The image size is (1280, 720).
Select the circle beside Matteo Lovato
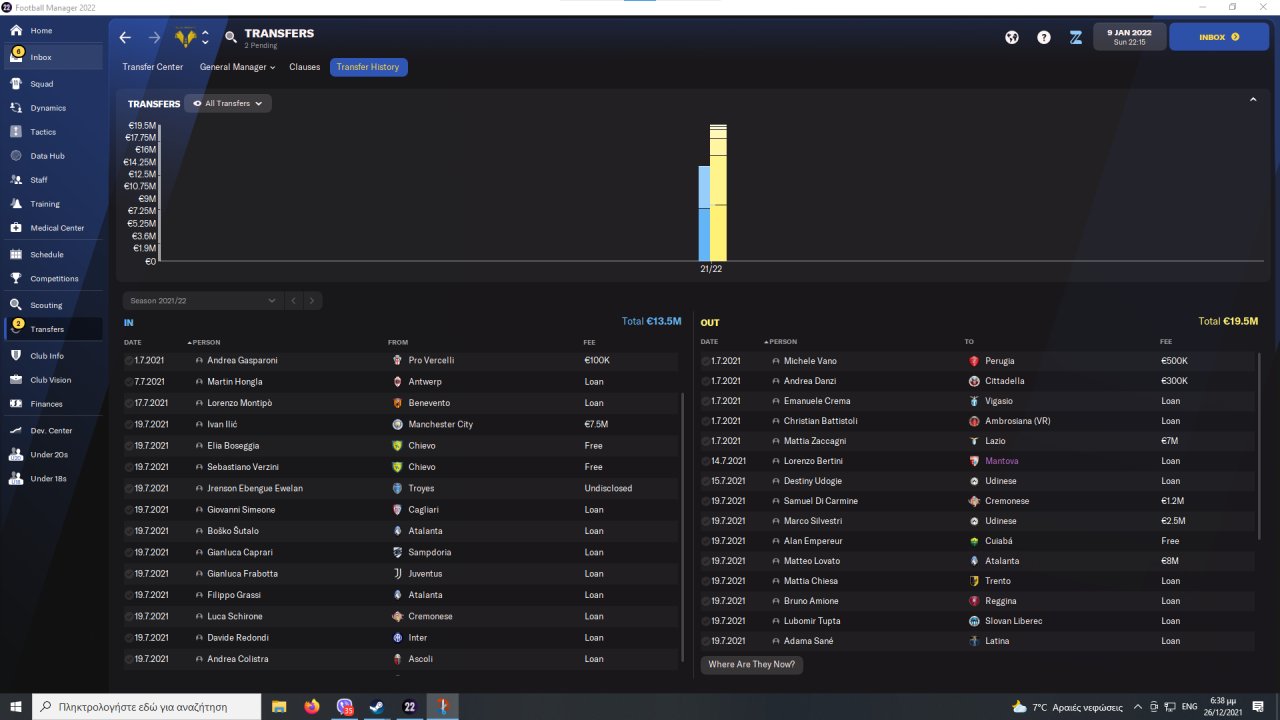(706, 561)
